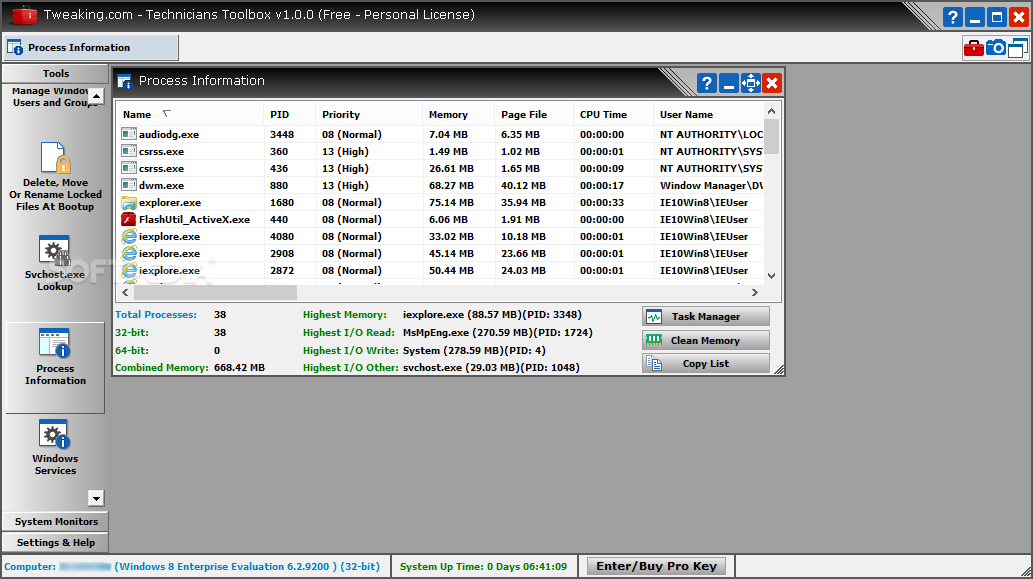
Task: Open main window help question mark
Action: click(953, 17)
